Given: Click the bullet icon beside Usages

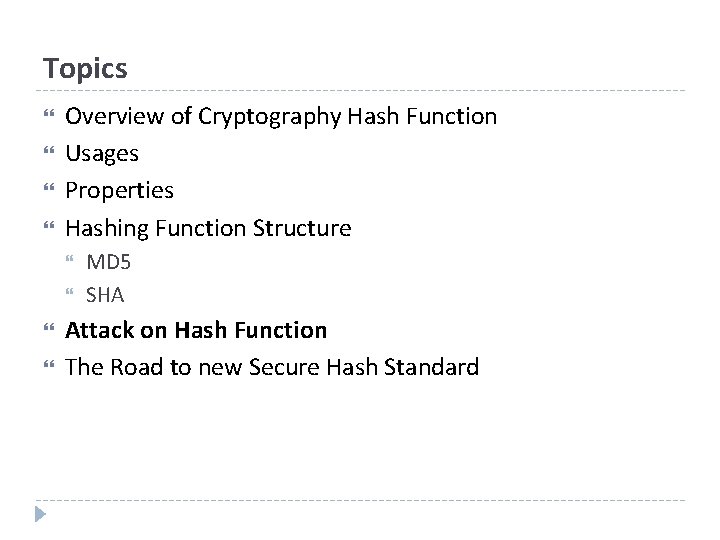Looking at the screenshot, I should (49, 150).
